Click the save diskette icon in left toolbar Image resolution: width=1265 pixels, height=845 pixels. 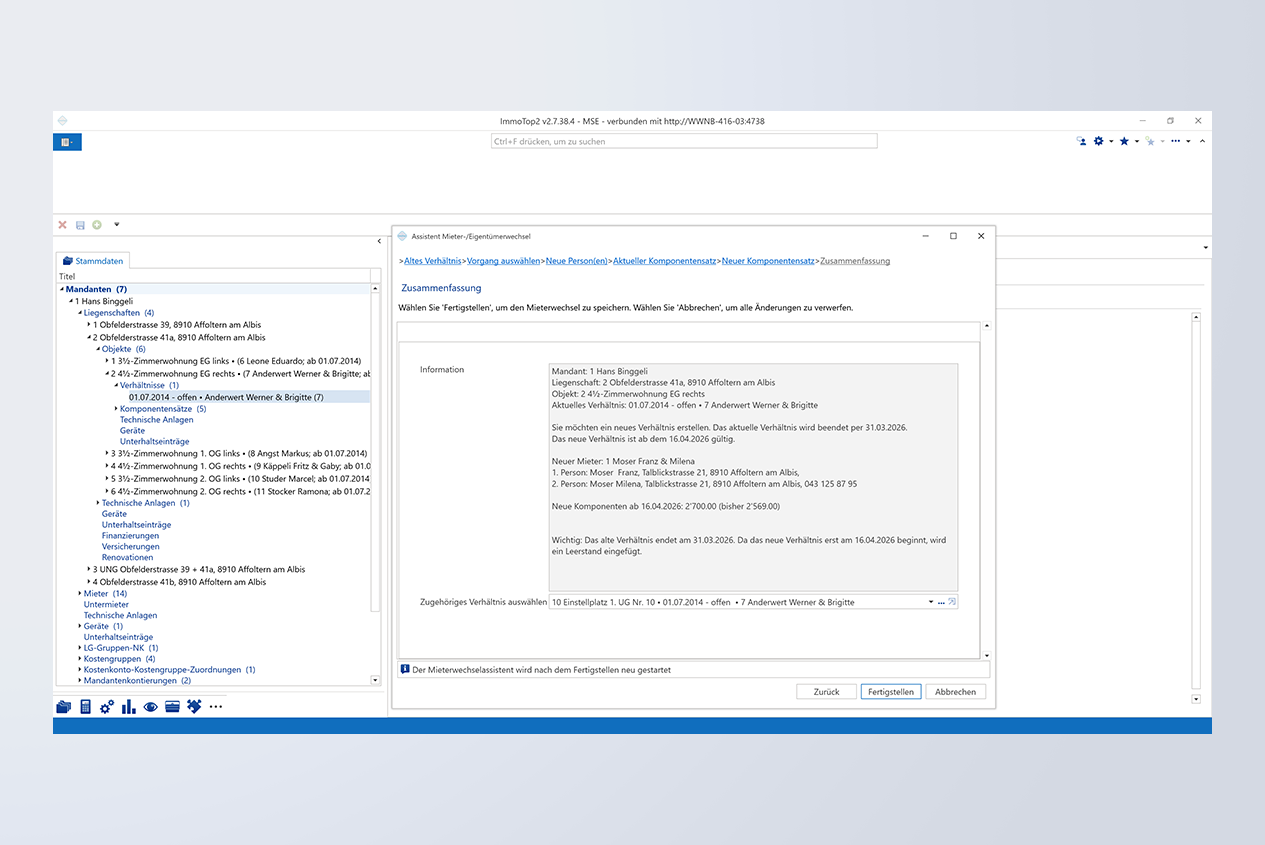[x=79, y=224]
